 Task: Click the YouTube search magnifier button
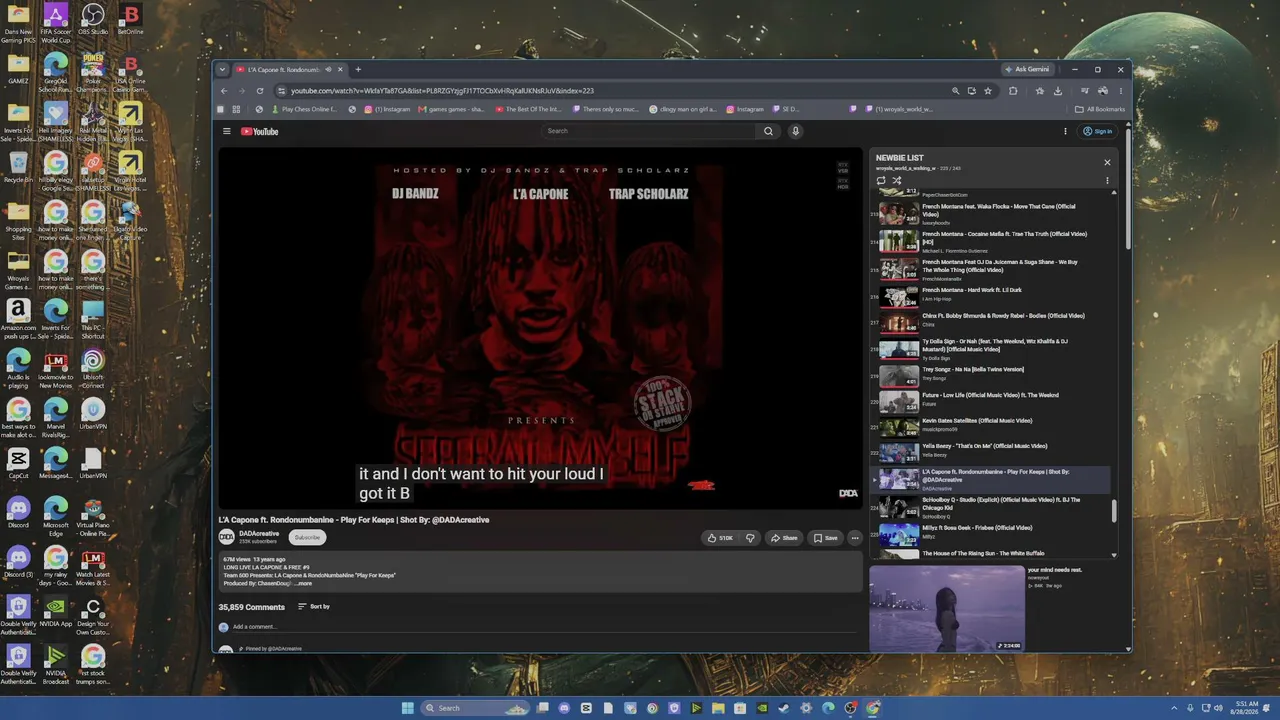coord(768,131)
